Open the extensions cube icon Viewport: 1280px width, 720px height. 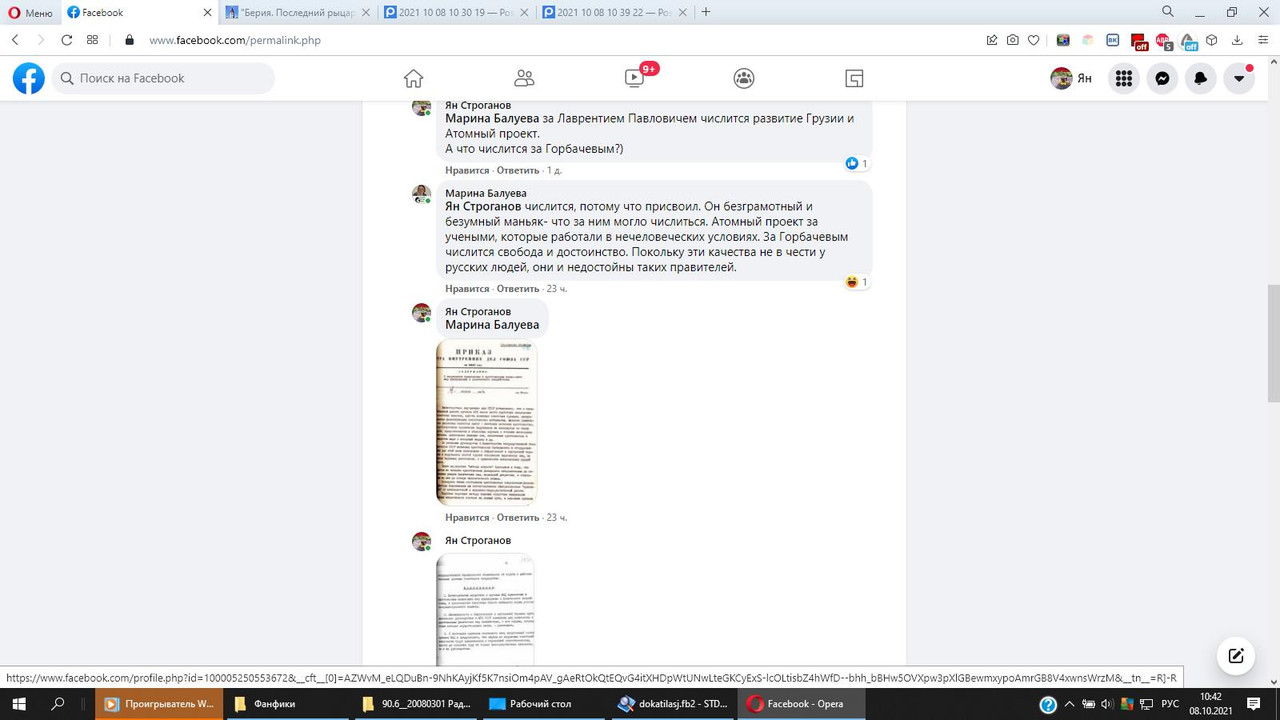click(1211, 40)
